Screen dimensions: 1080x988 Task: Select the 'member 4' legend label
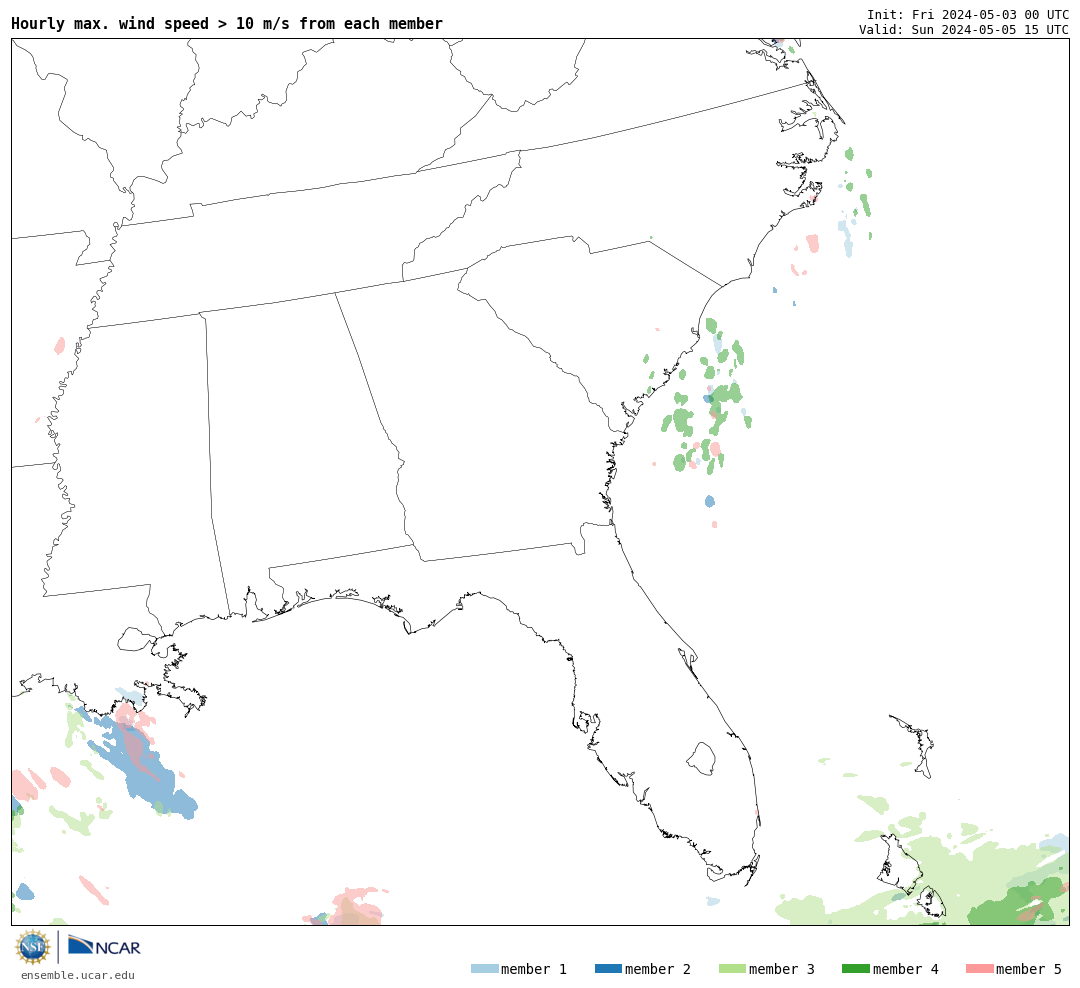tap(906, 969)
